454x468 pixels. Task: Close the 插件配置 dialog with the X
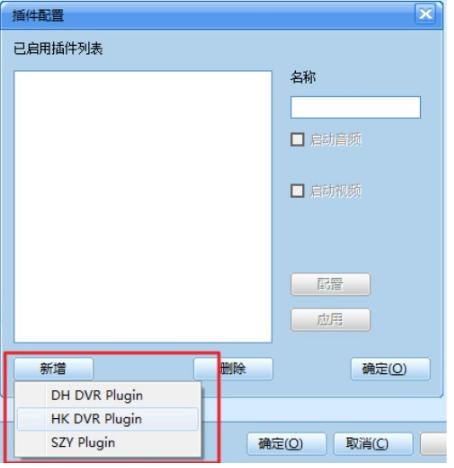(x=425, y=14)
